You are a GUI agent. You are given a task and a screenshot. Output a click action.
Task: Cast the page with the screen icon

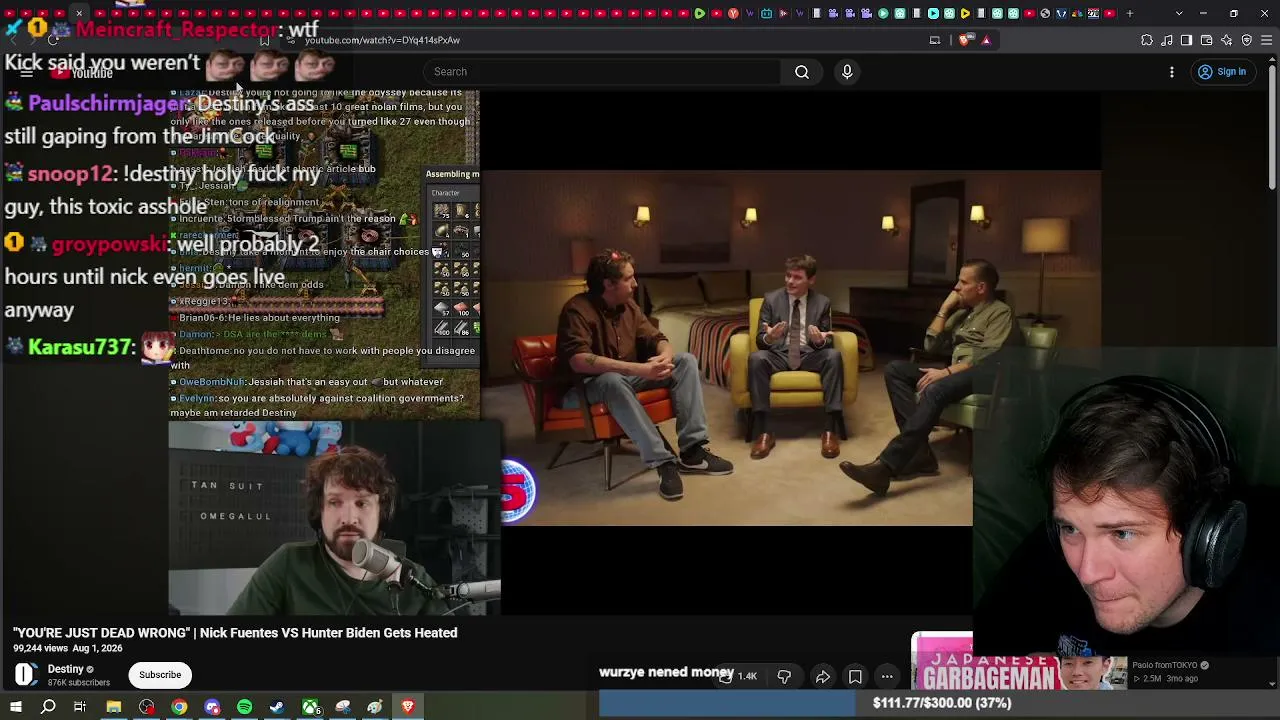coord(935,40)
